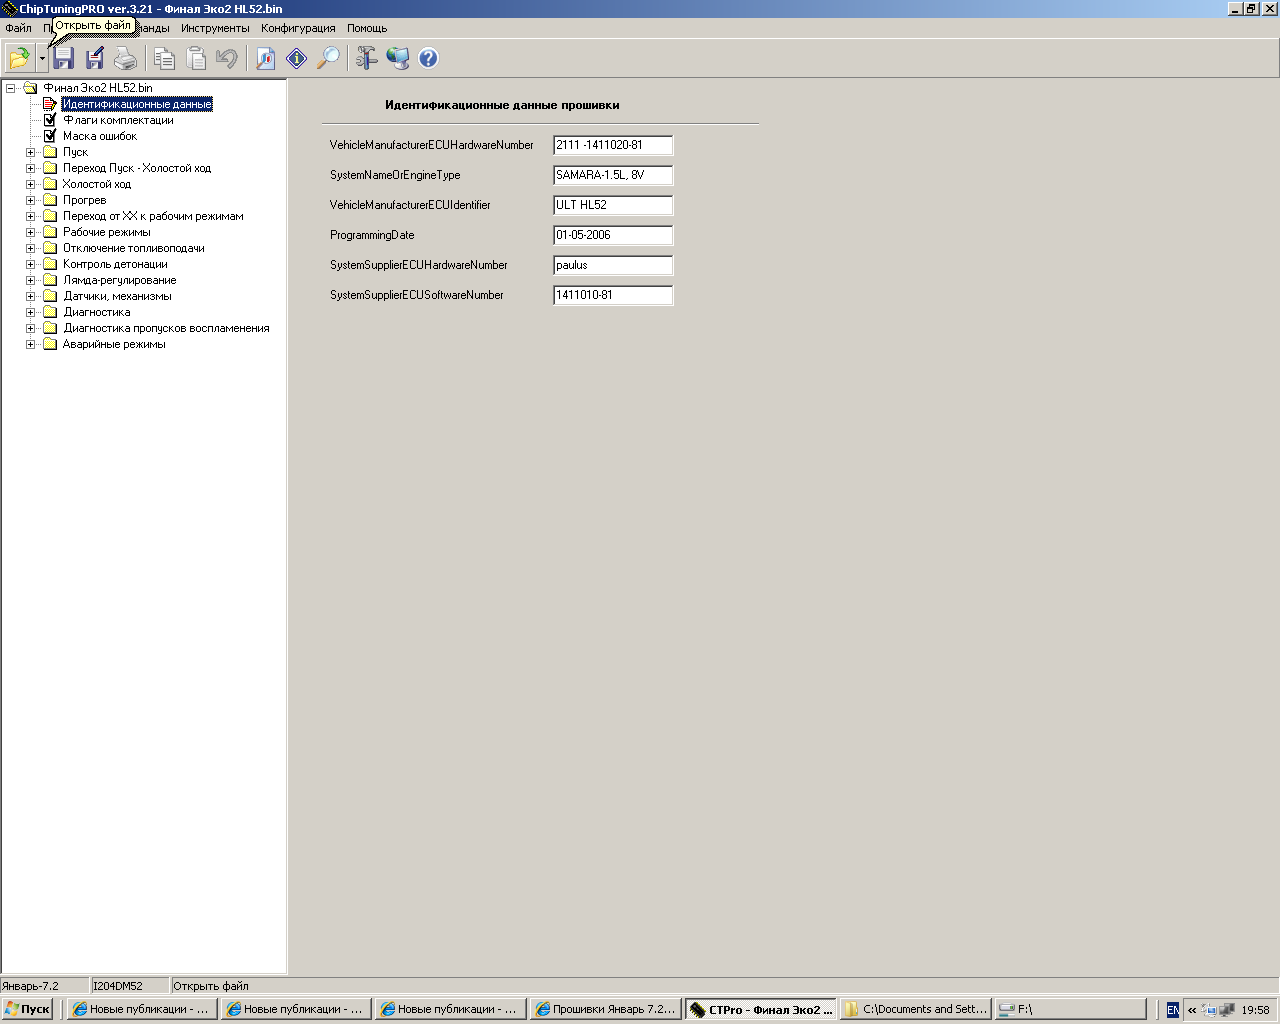Expand the Отключение топливоподачи folder
Viewport: 1280px width, 1024px height.
click(x=31, y=248)
